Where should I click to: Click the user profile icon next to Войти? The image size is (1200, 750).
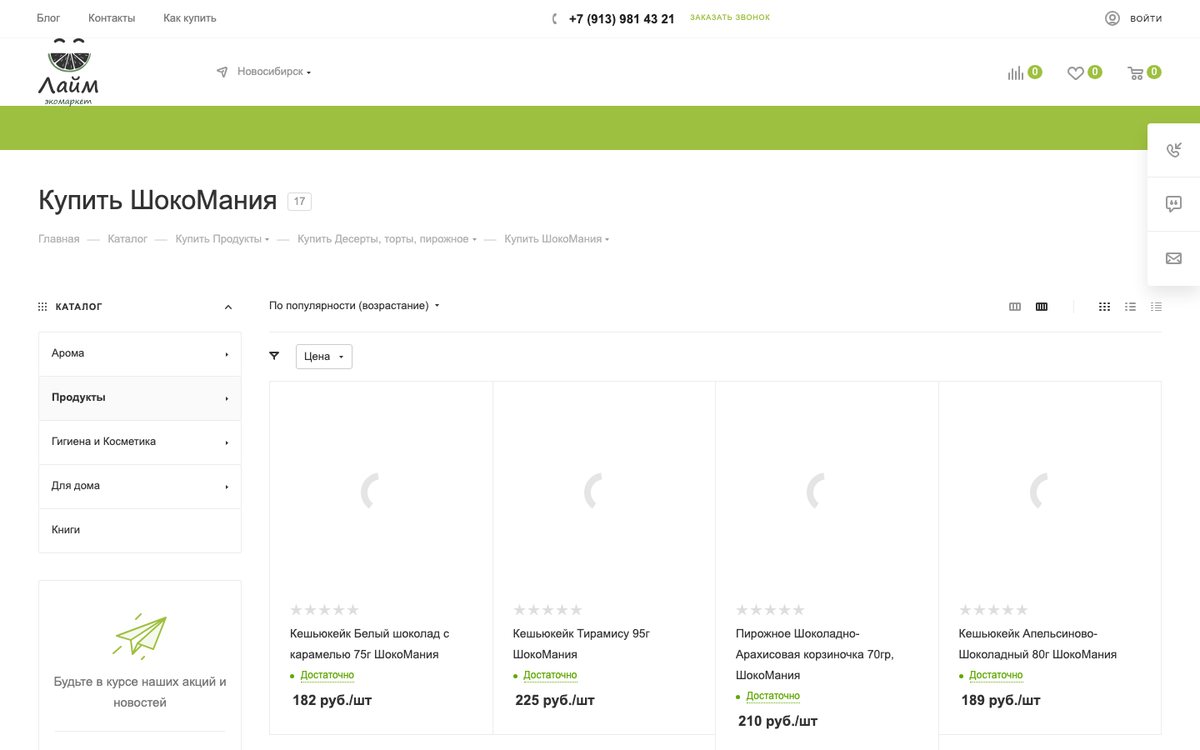[x=1112, y=18]
